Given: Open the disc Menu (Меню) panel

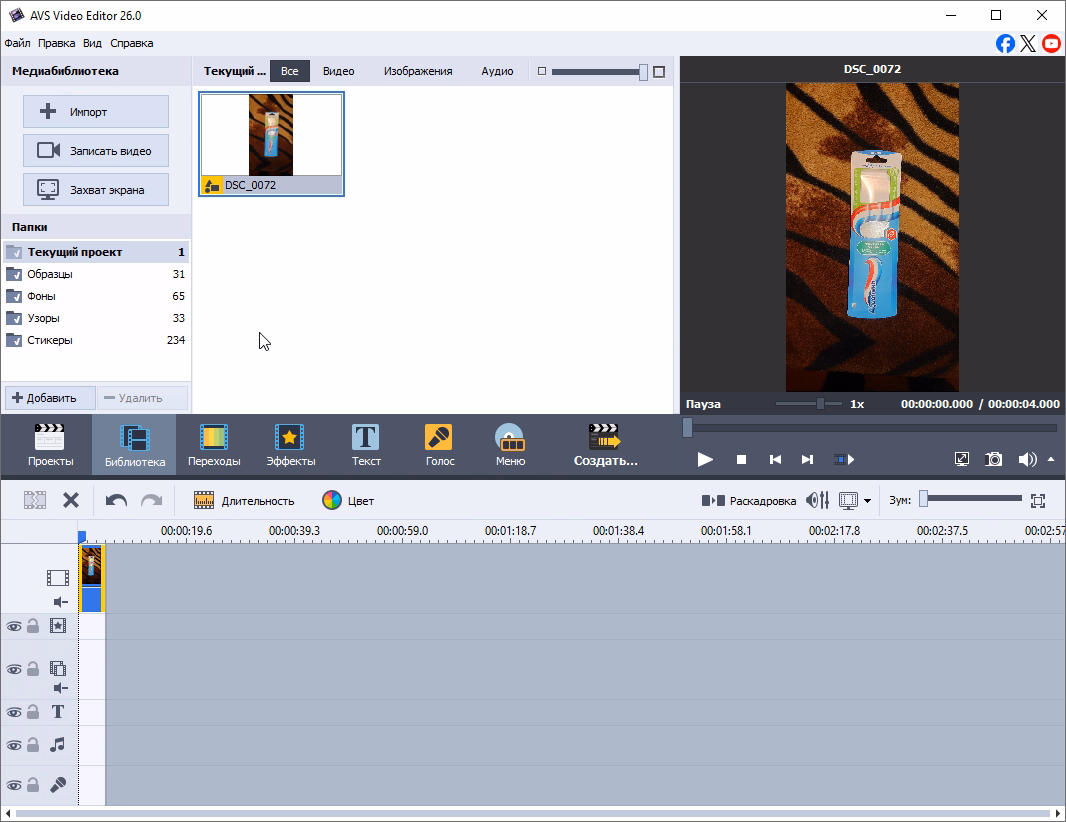Looking at the screenshot, I should [510, 446].
